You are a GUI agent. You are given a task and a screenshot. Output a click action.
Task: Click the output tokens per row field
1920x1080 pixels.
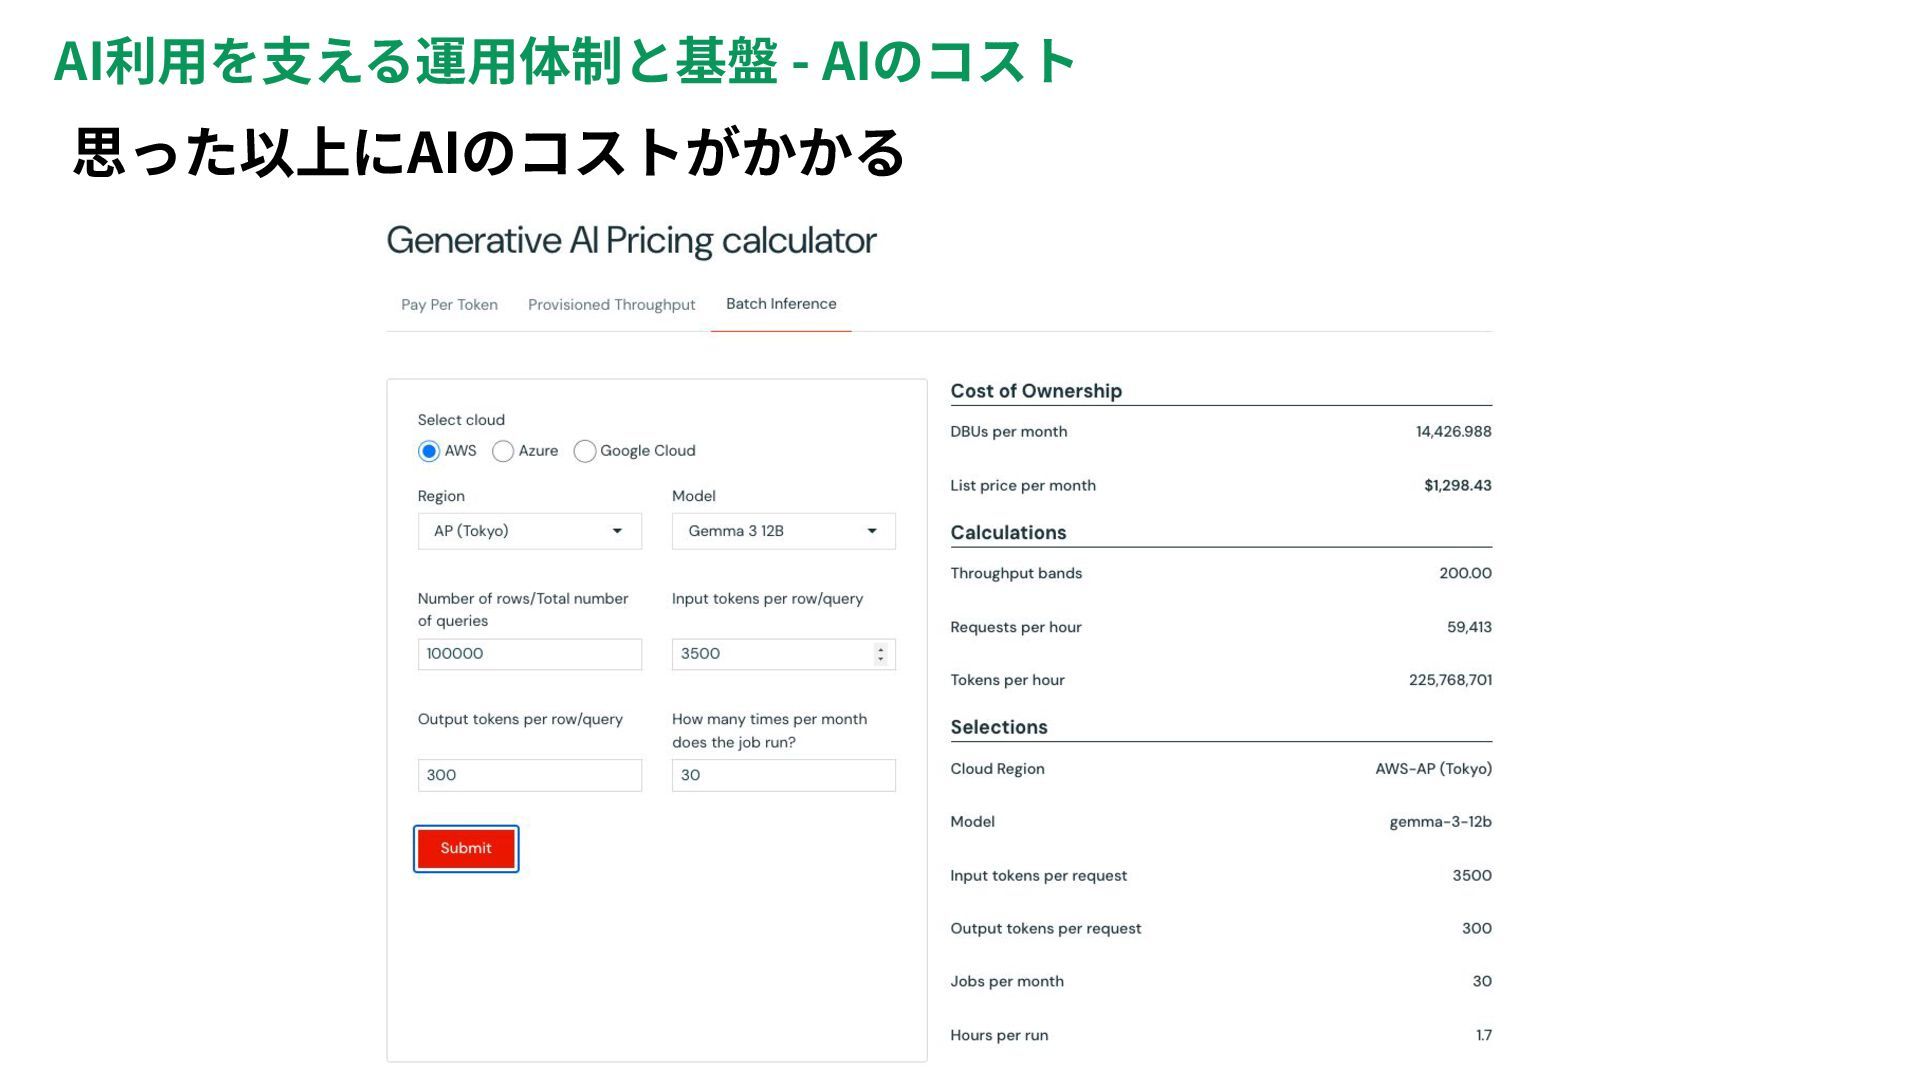529,775
